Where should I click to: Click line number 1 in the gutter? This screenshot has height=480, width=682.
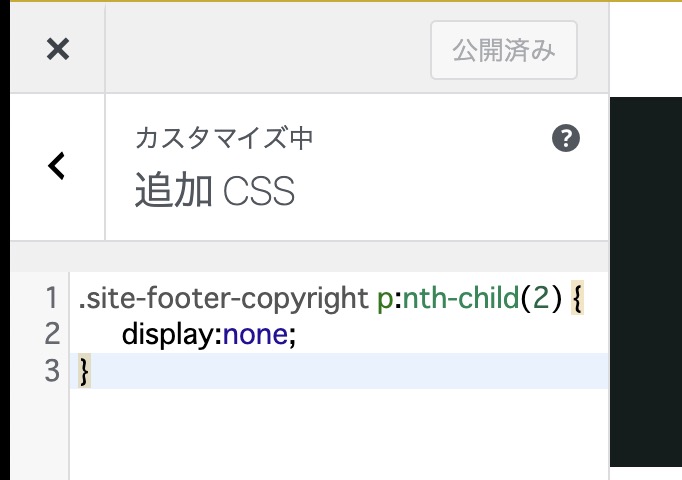[52, 298]
